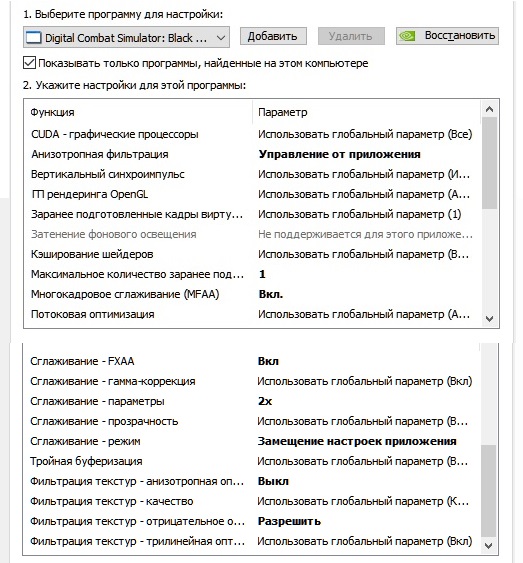Open 'Замещение настроек приложения' value
The image size is (523, 563).
tap(357, 441)
